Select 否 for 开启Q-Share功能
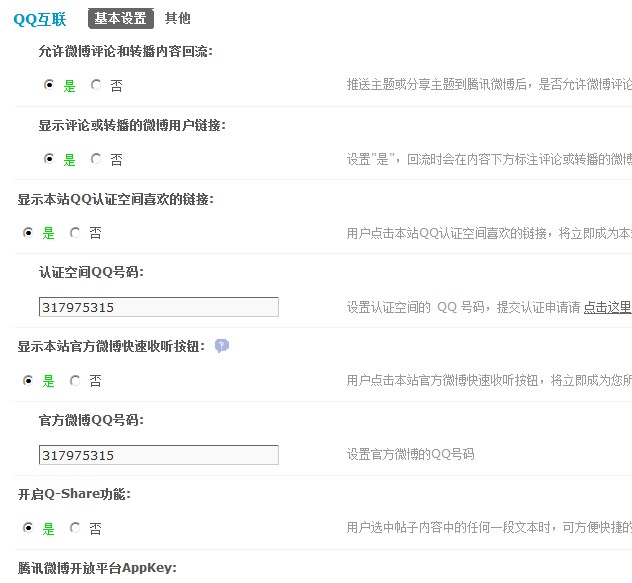 pos(75,528)
